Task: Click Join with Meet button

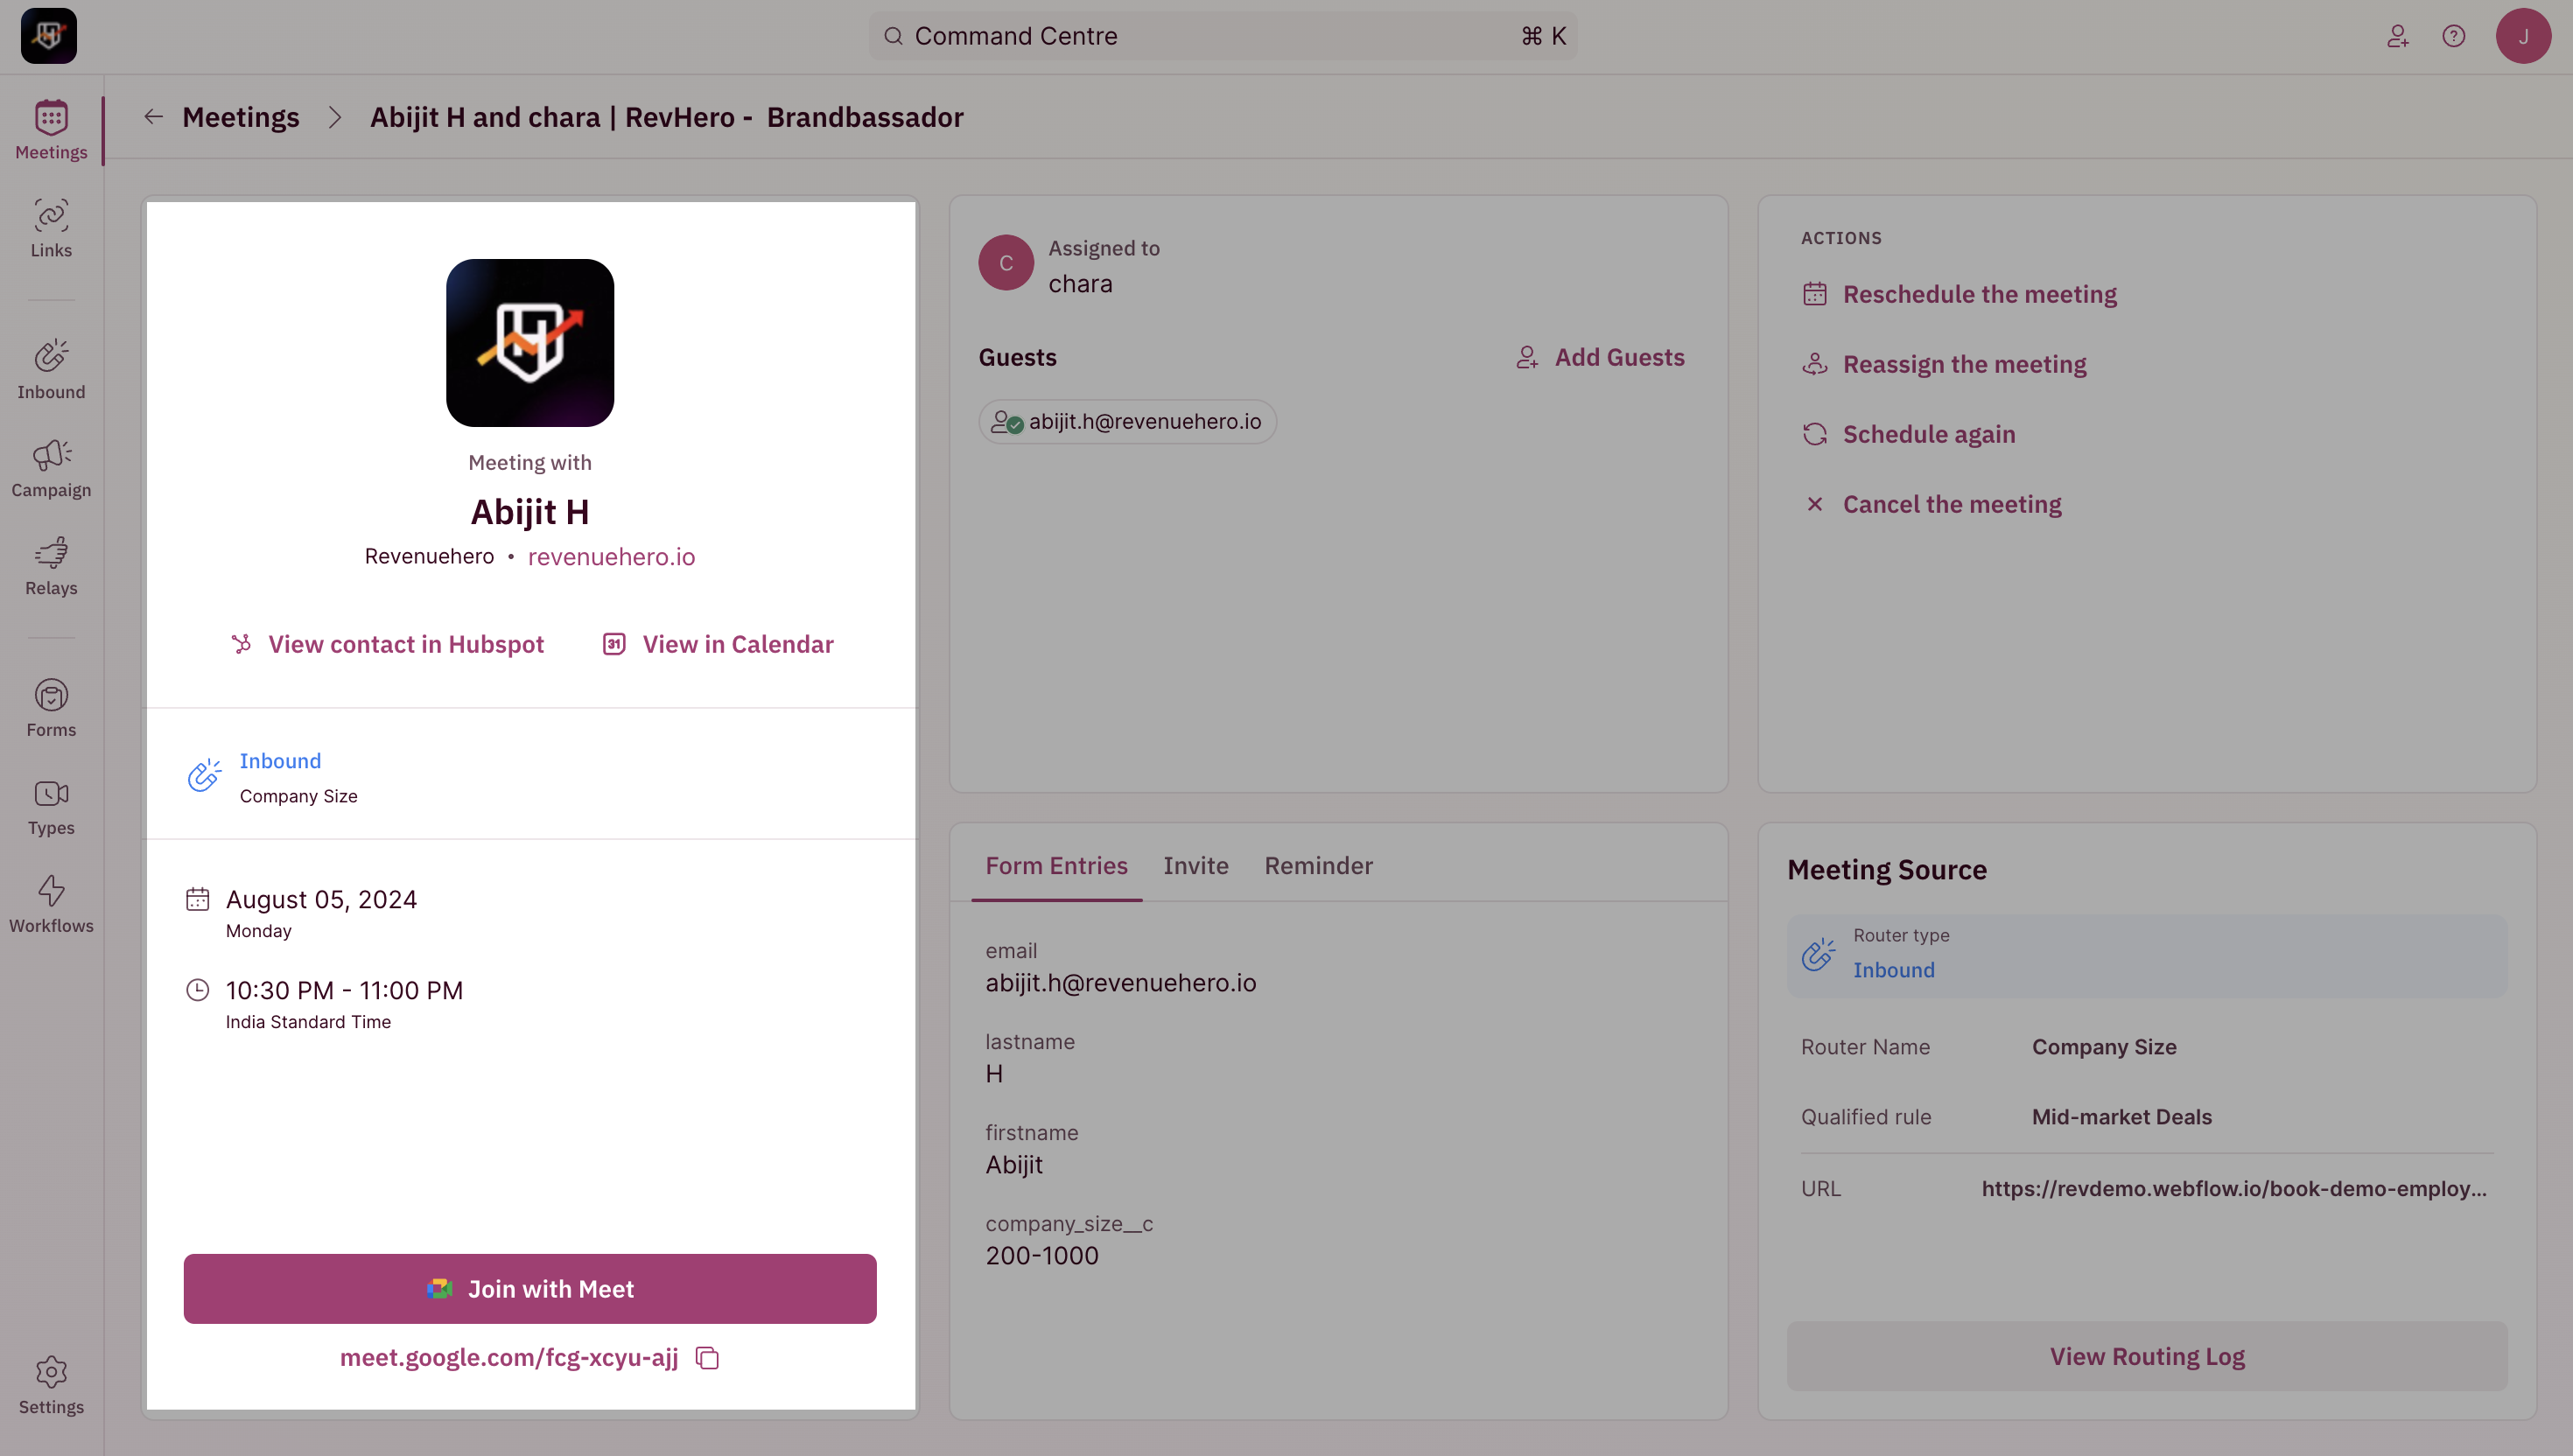Action: point(530,1289)
